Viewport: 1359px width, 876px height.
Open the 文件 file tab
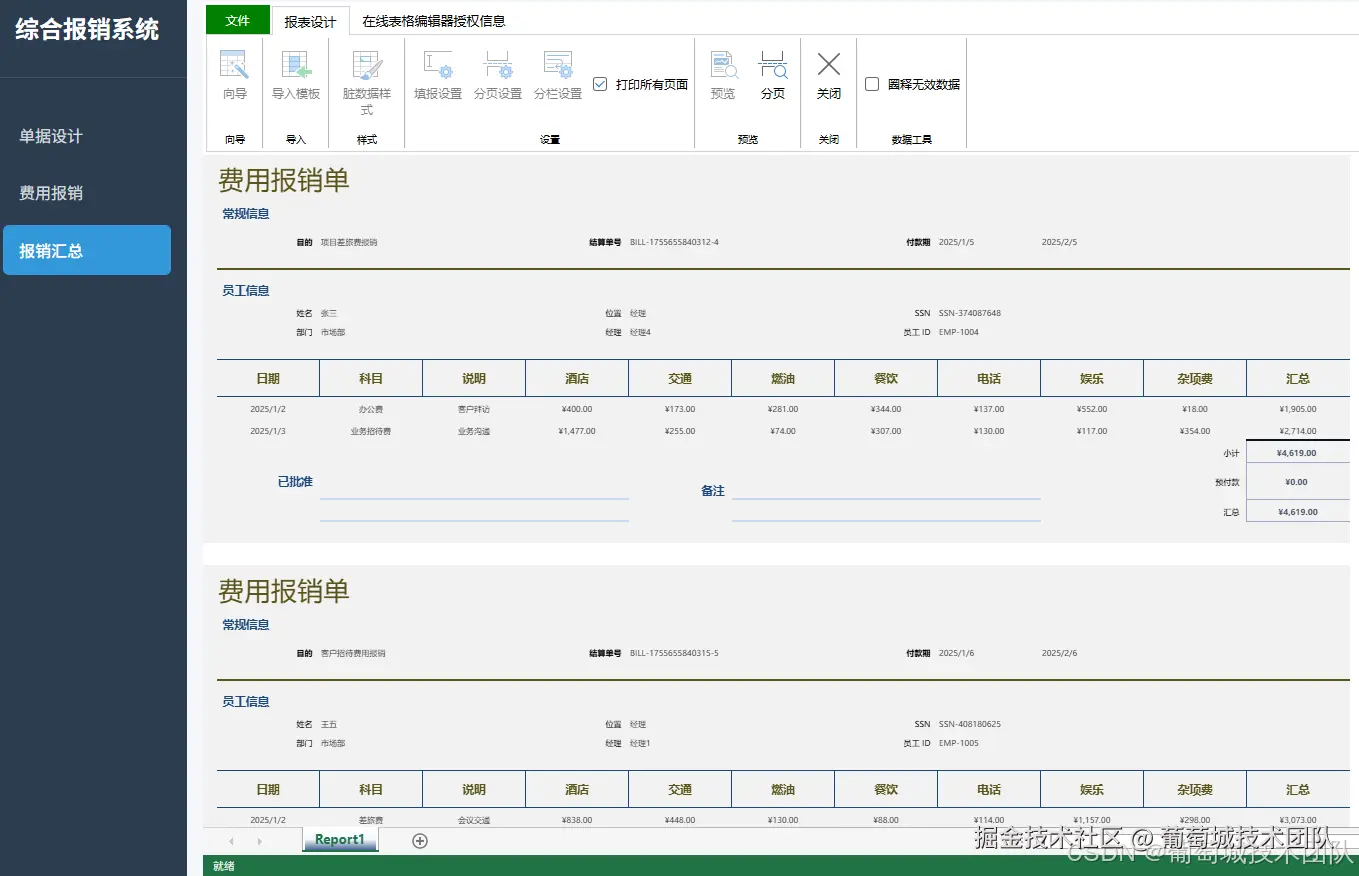(238, 20)
